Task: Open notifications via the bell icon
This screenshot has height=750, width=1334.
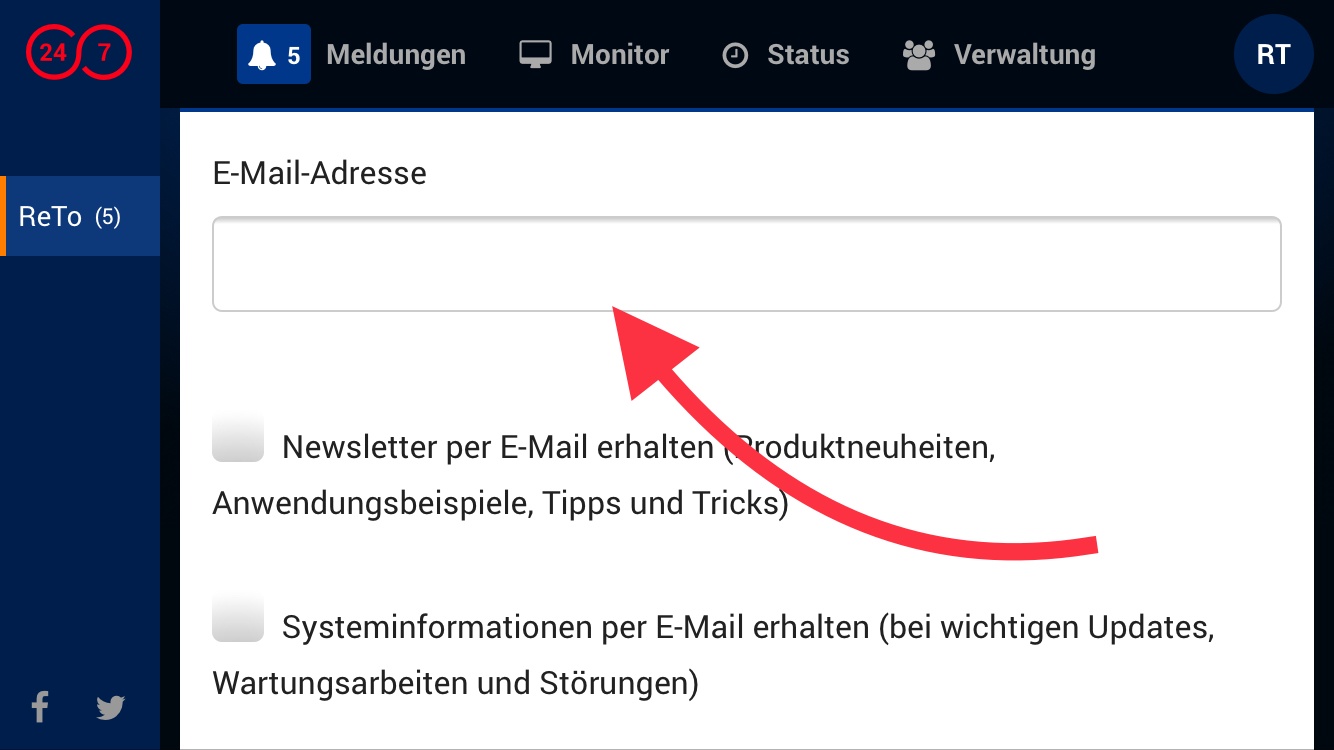Action: click(263, 55)
